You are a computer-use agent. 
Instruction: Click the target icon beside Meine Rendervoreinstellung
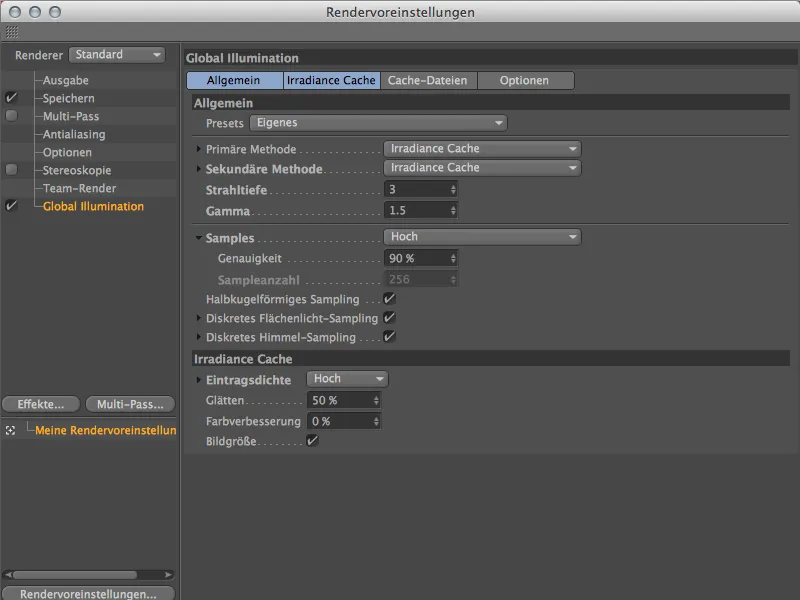(10, 431)
